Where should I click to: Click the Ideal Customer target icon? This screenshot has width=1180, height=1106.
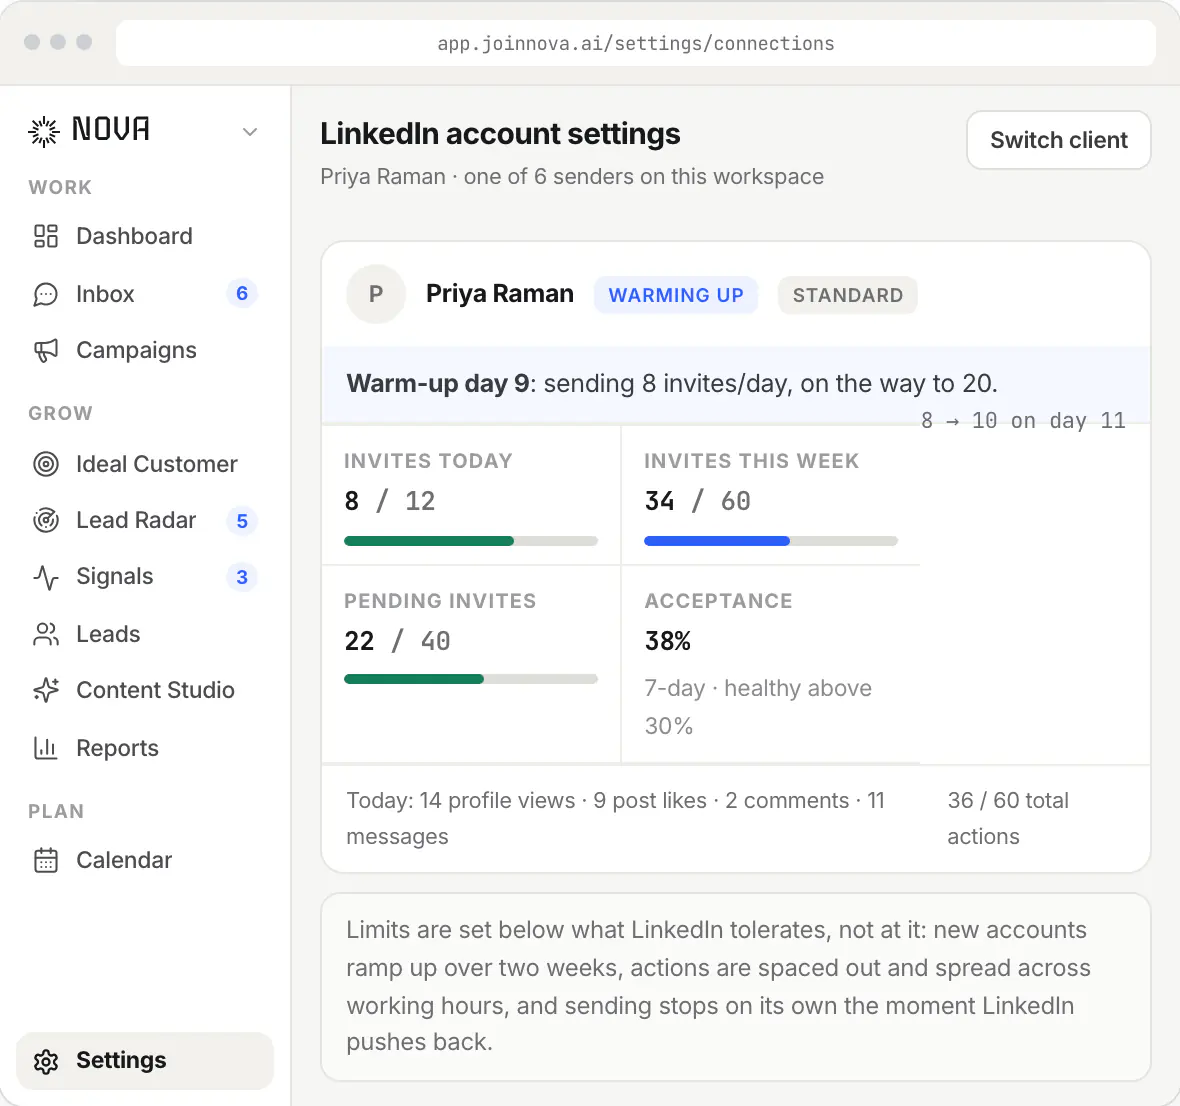(46, 464)
